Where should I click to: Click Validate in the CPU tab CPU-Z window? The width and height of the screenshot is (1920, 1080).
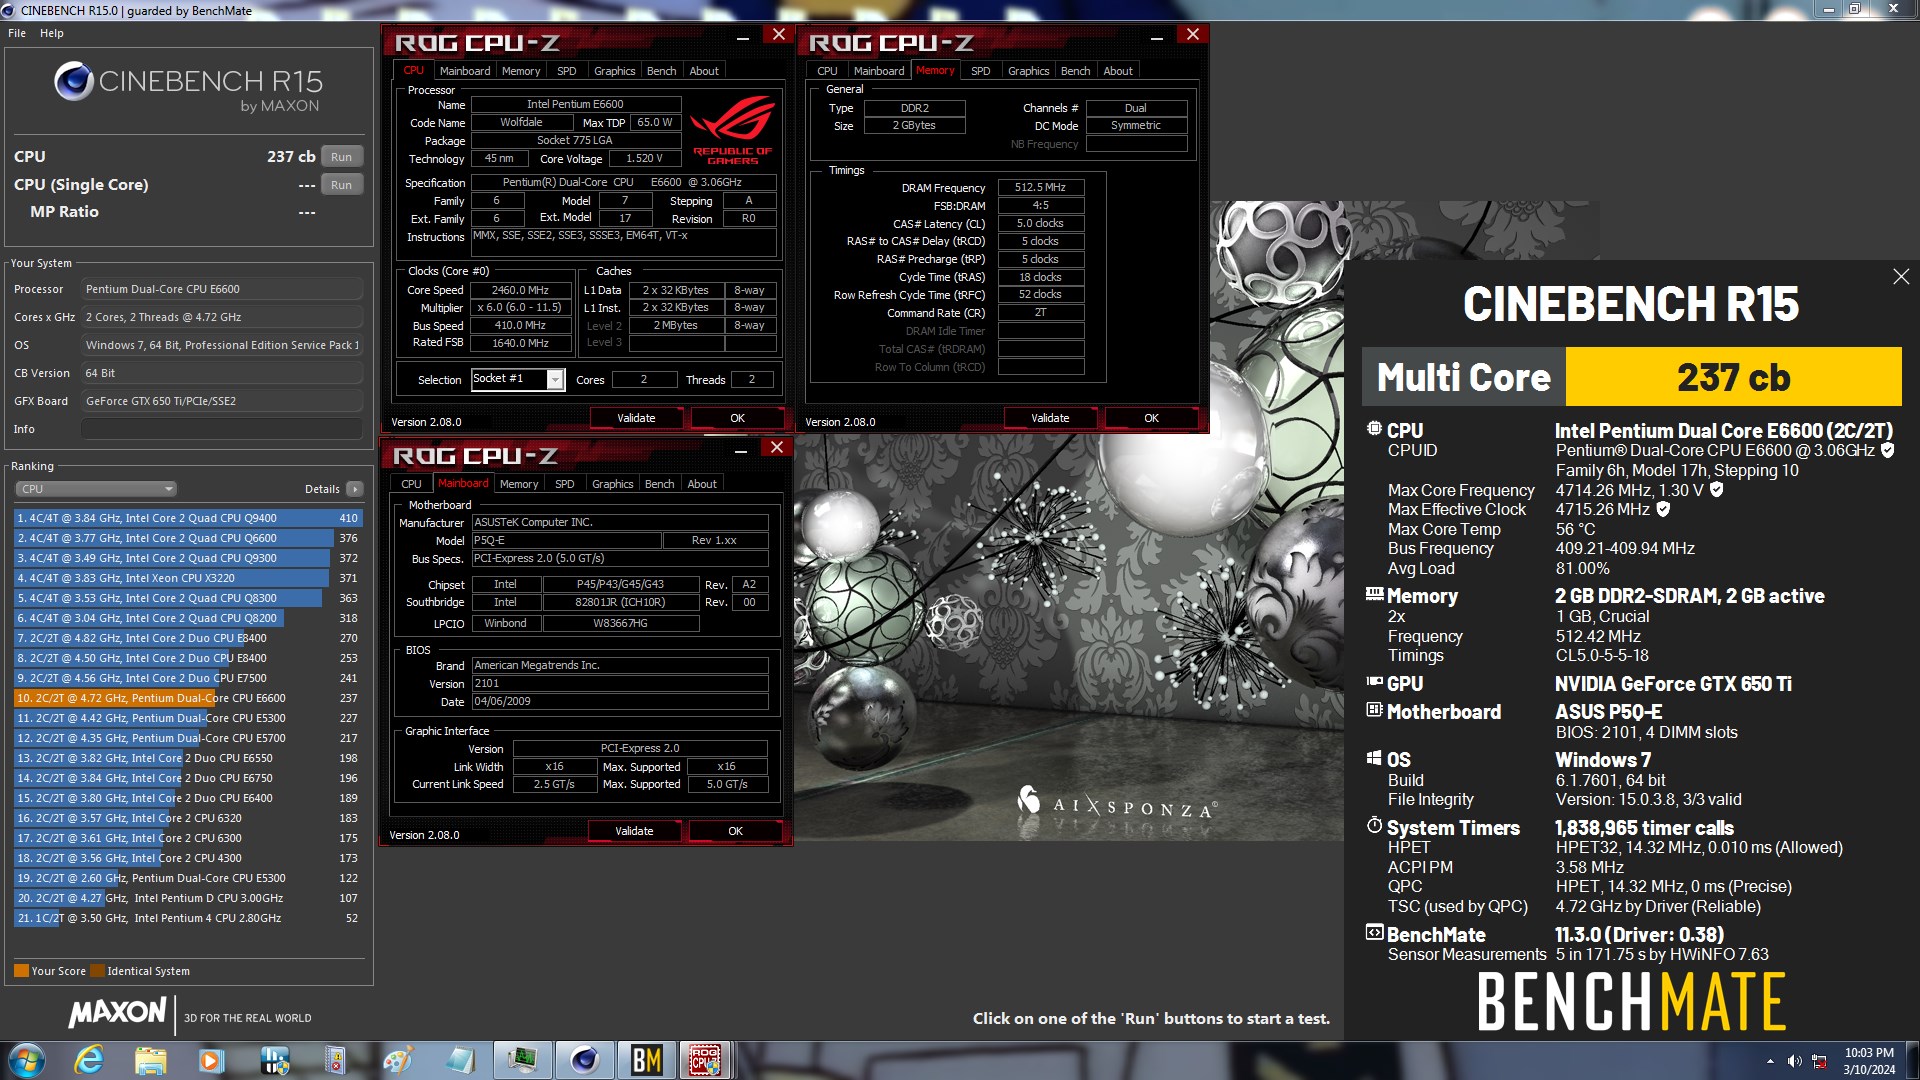click(636, 418)
